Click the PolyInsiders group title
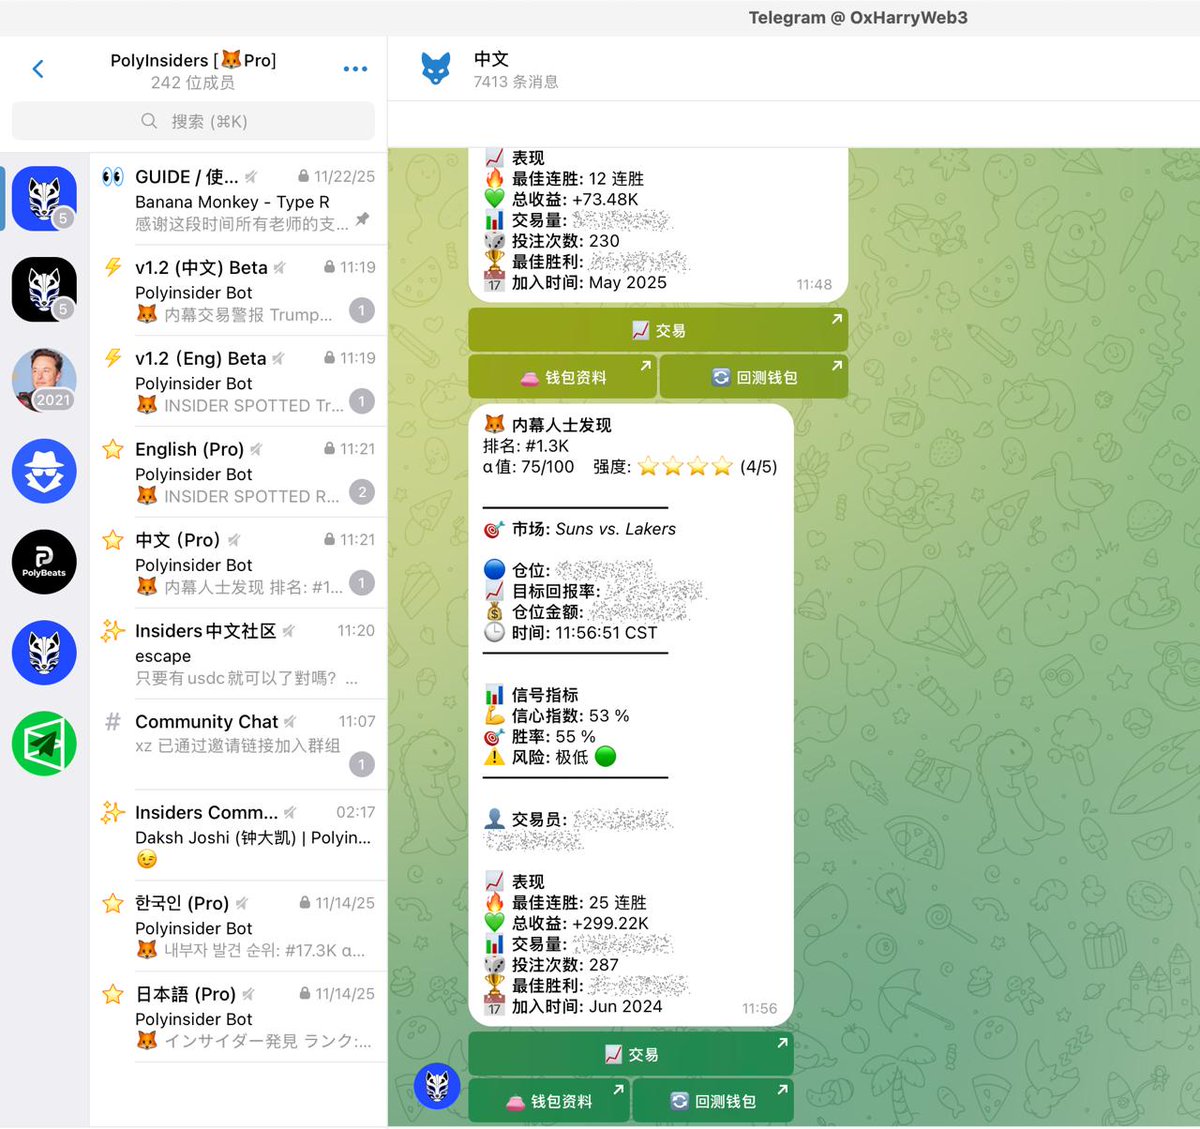The image size is (1200, 1129). click(193, 60)
